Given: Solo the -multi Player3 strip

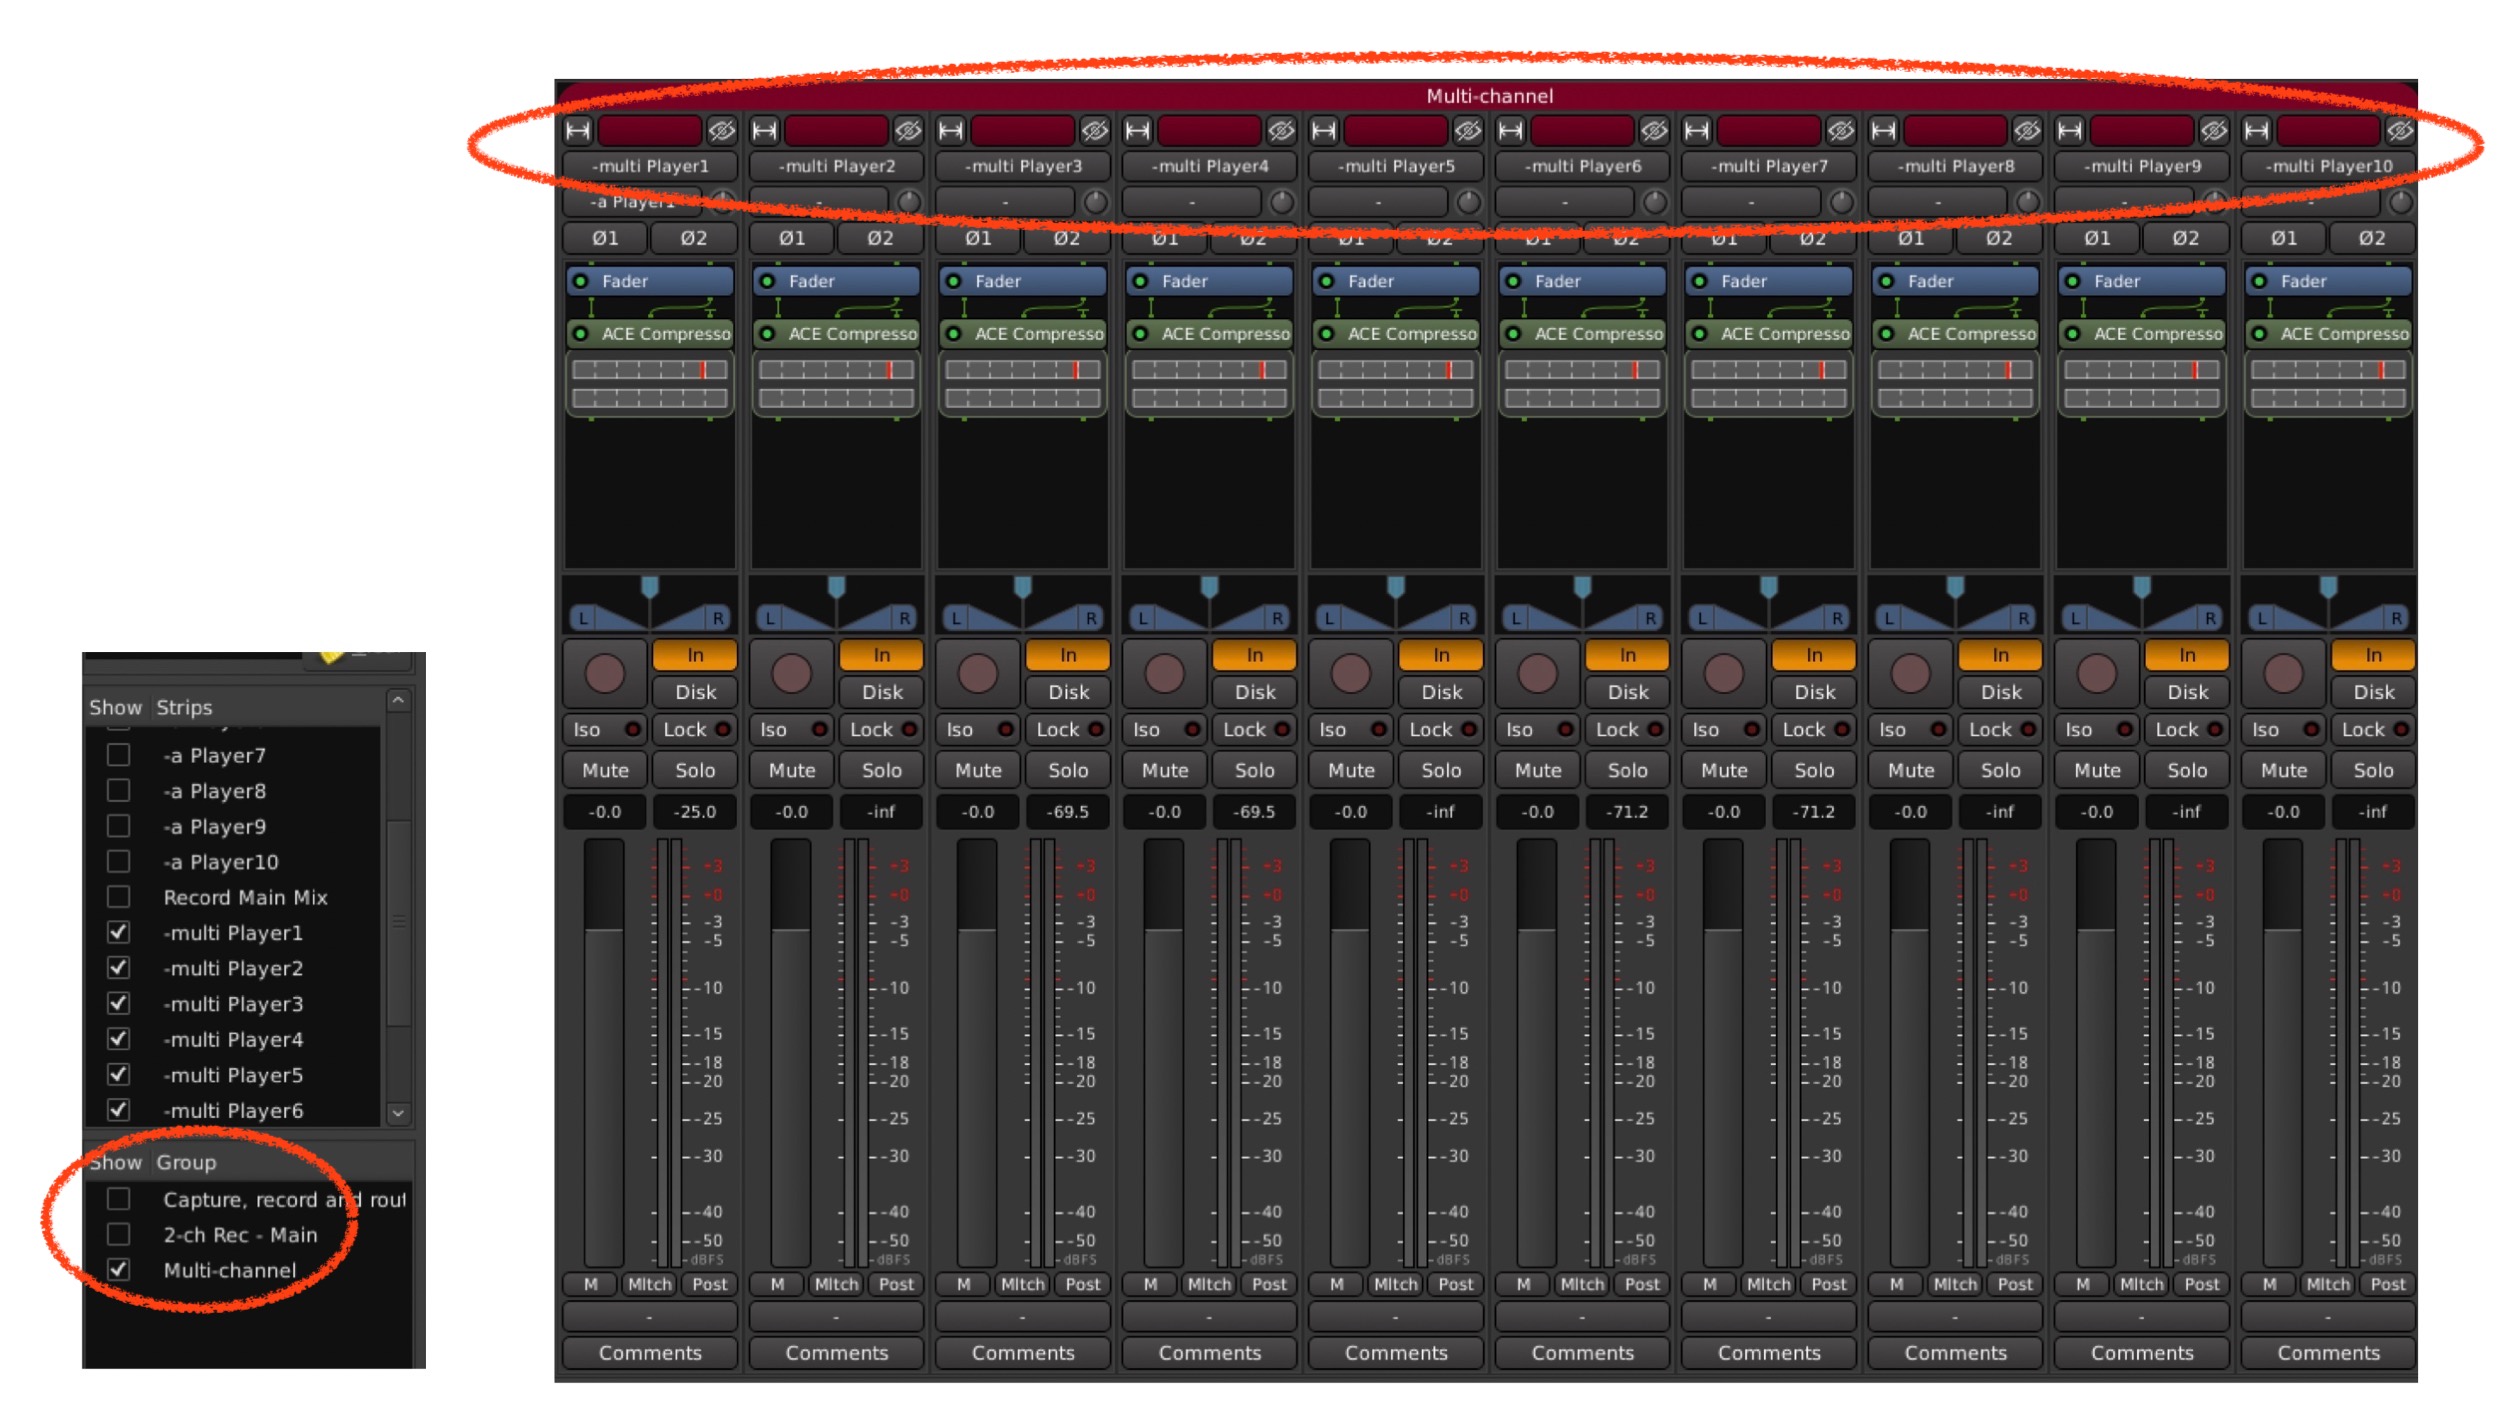Looking at the screenshot, I should (x=1068, y=771).
